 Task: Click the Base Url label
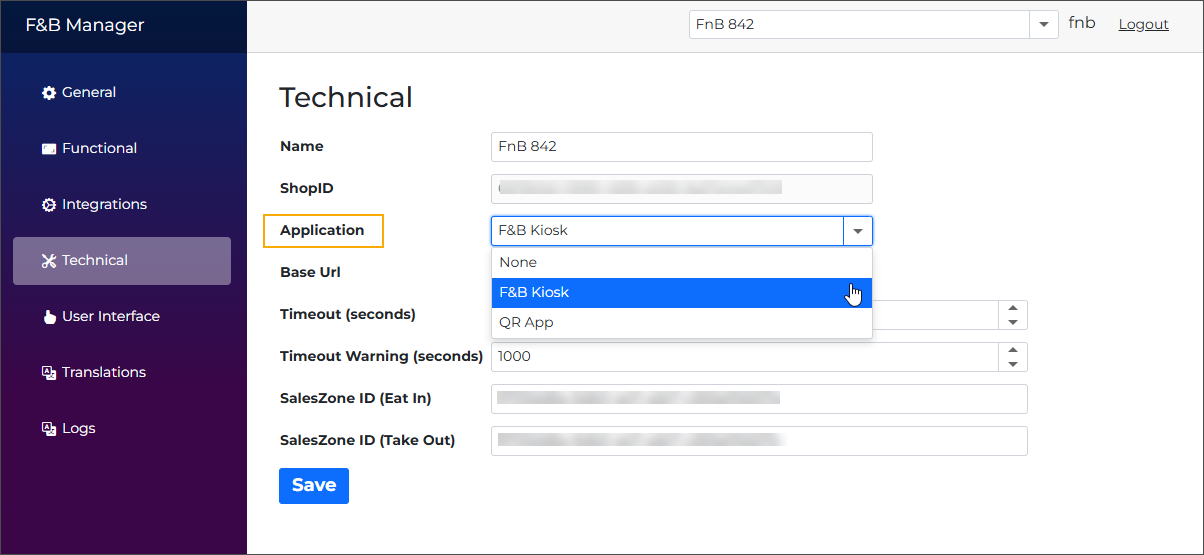click(x=311, y=272)
